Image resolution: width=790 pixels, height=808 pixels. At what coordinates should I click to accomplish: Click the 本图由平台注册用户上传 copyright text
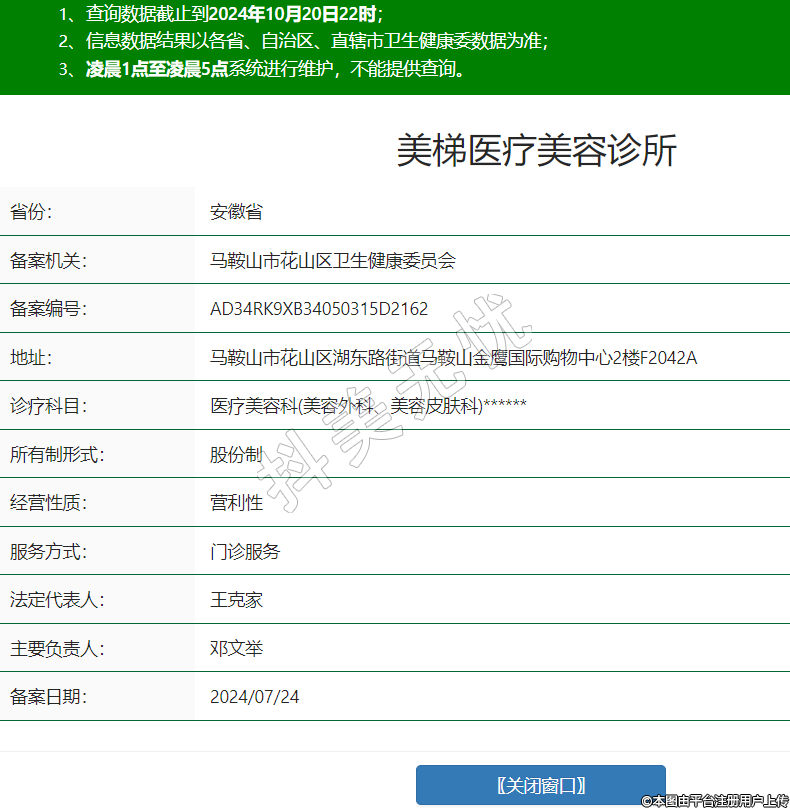pyautogui.click(x=715, y=800)
